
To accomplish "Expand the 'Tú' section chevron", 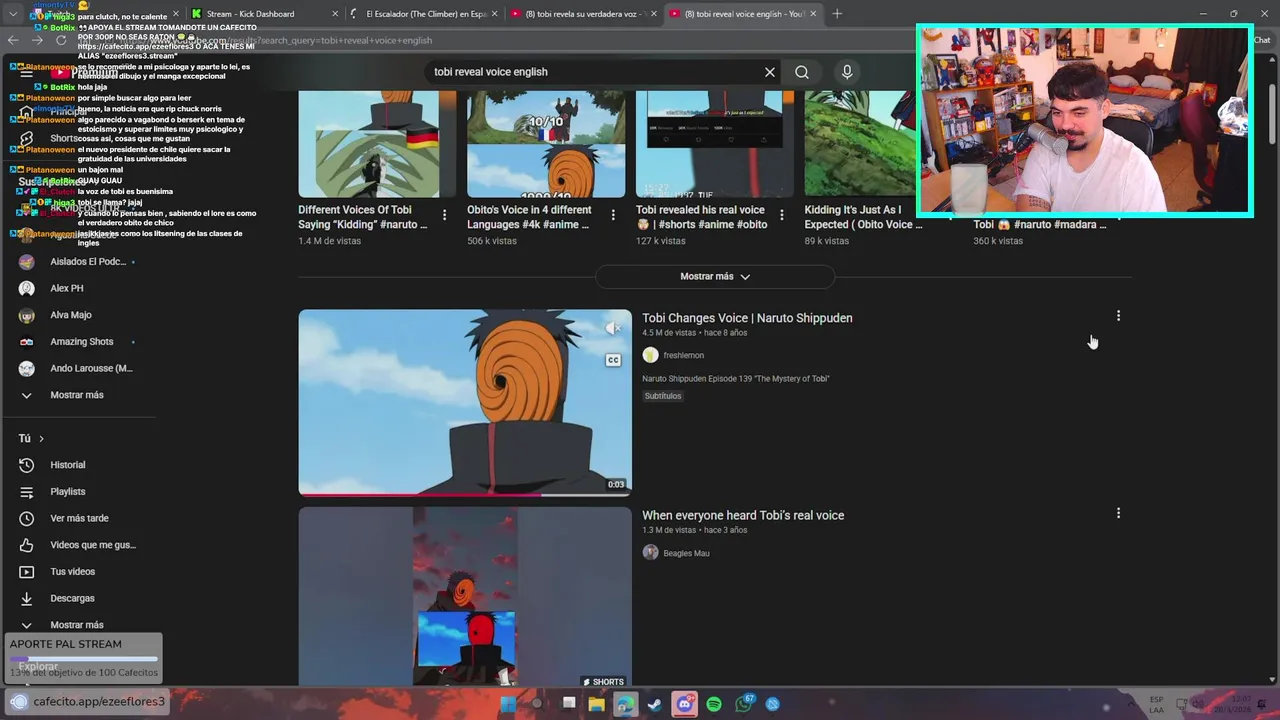I will click(41, 439).
